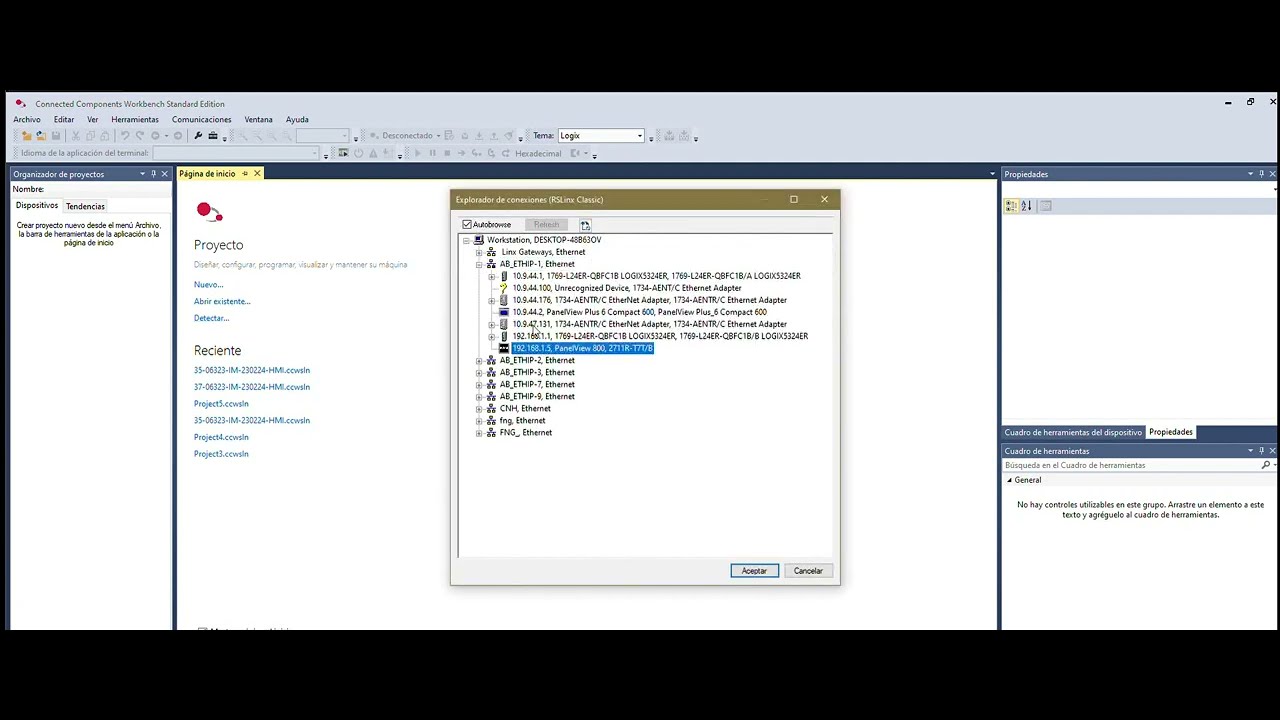Screen dimensions: 1280x720
Task: Open recent project Project4.ccwsln
Action: (221, 437)
